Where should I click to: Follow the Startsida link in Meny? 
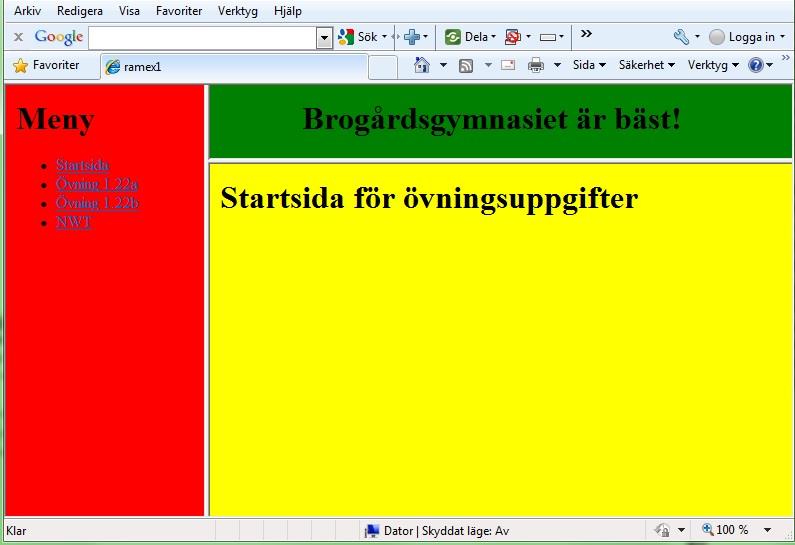point(83,165)
